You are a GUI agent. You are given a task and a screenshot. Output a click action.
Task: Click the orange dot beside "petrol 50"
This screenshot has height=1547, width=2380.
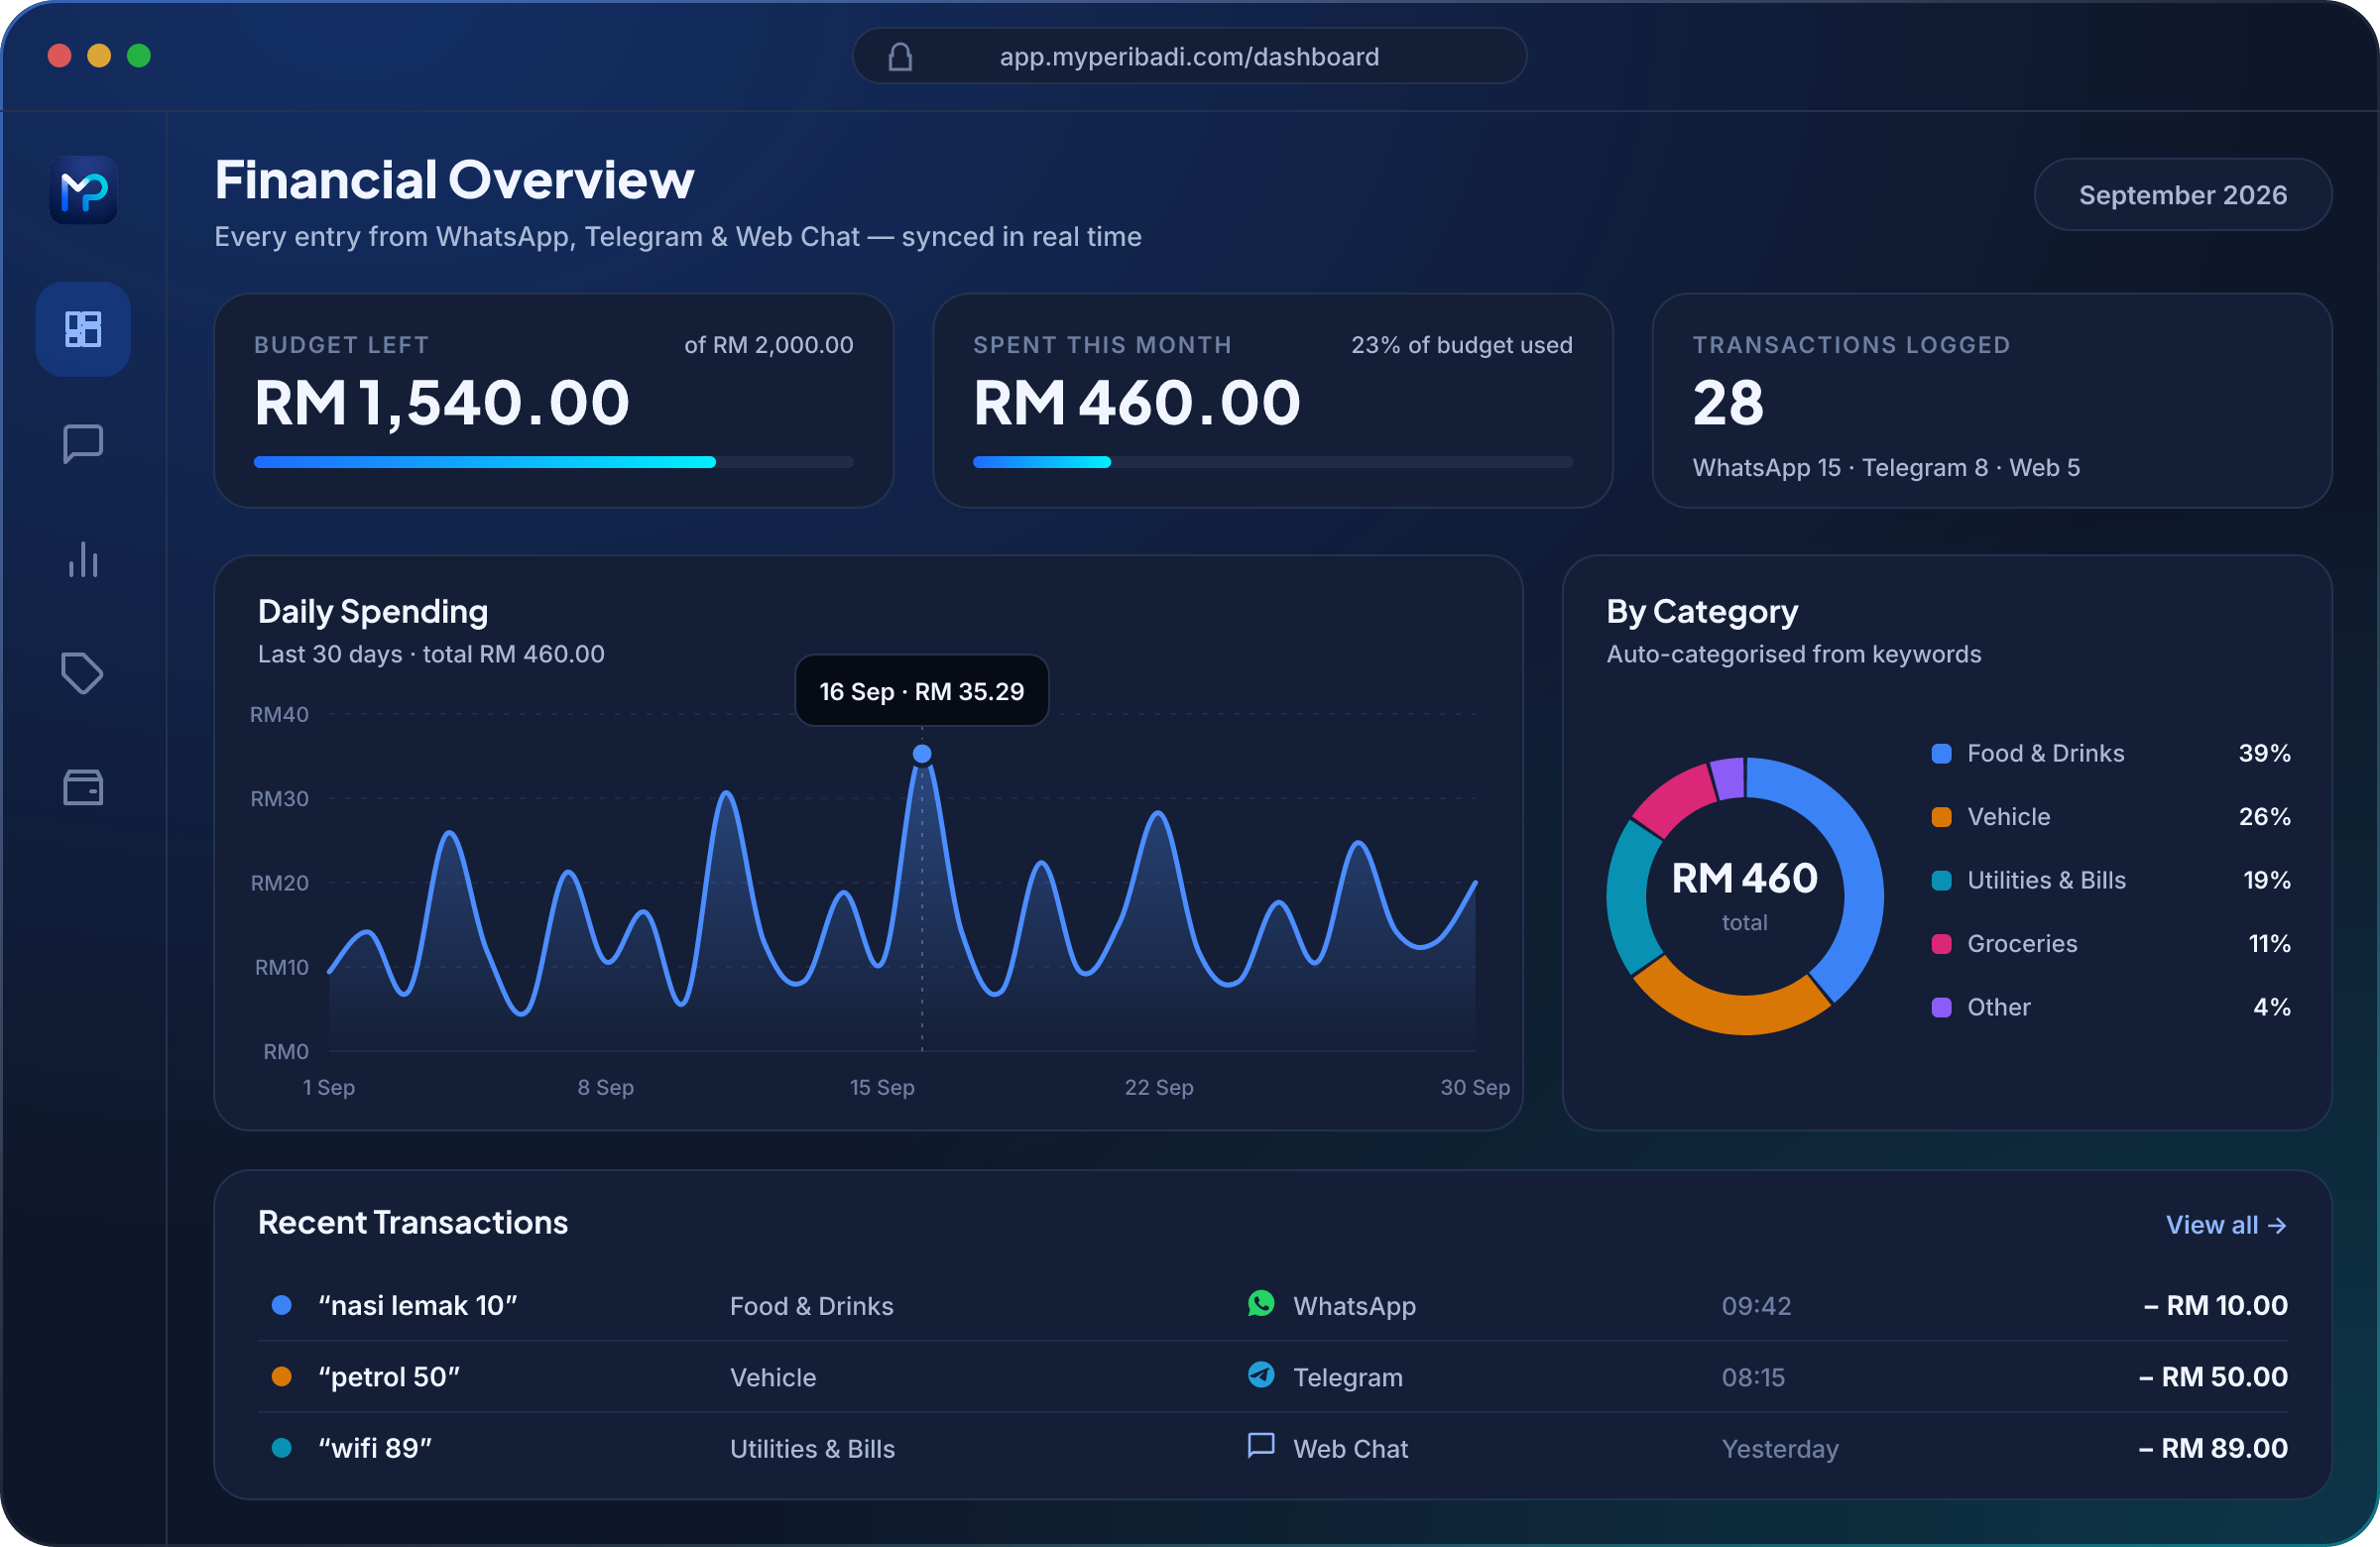pyautogui.click(x=282, y=1377)
